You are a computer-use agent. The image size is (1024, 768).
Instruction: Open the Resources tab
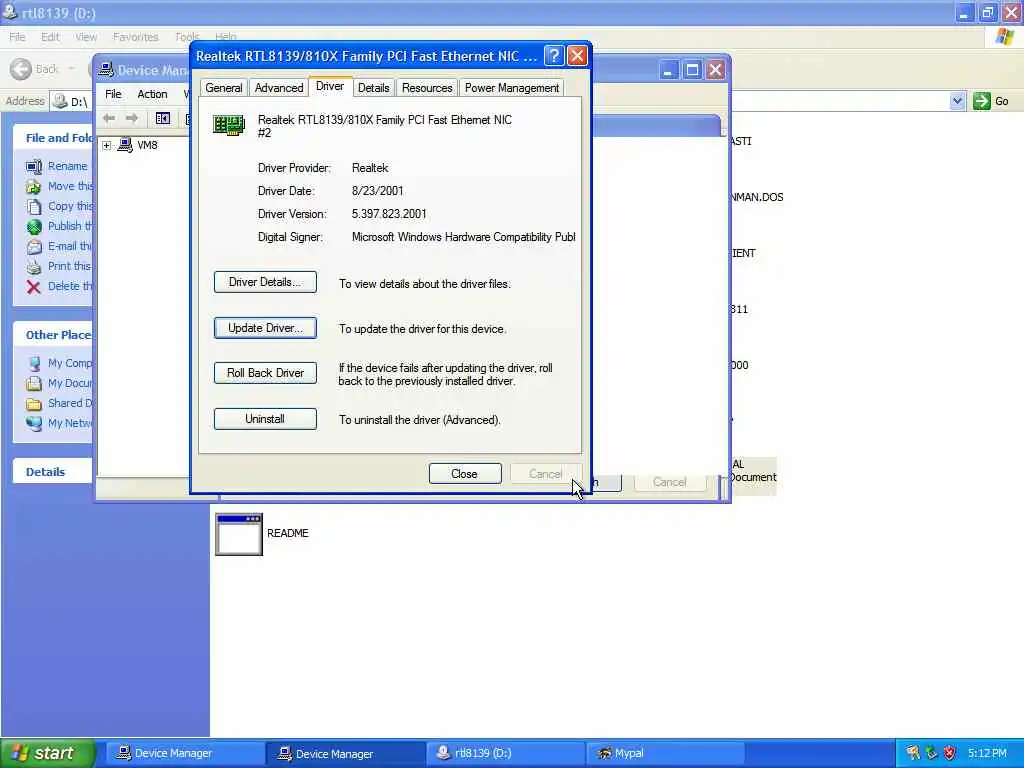click(x=427, y=88)
